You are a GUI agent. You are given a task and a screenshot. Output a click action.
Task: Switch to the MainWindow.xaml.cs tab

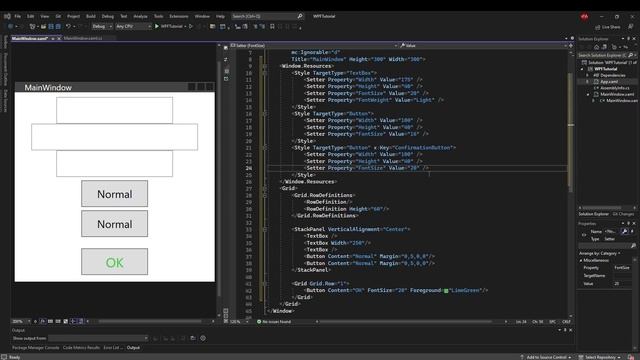tap(83, 38)
